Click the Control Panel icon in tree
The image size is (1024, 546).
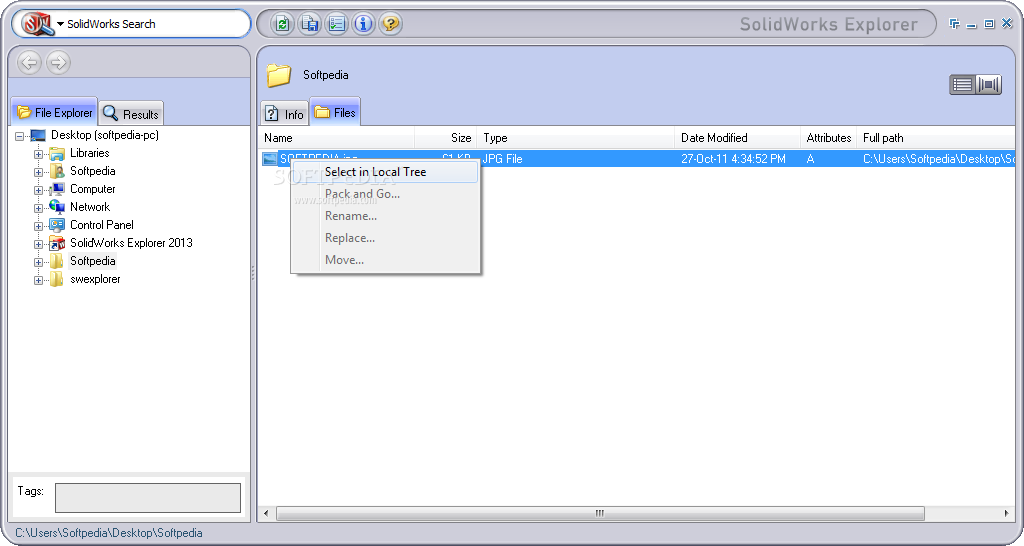click(57, 225)
